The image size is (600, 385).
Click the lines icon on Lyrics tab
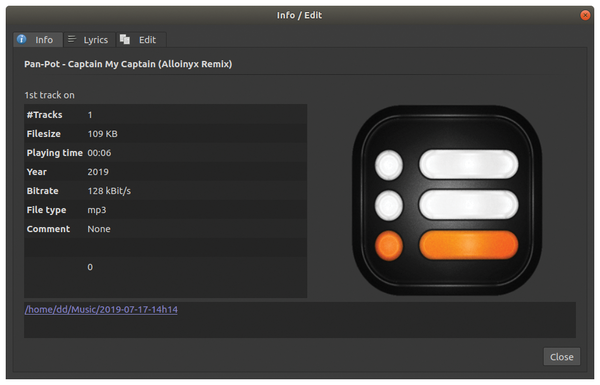pyautogui.click(x=72, y=39)
